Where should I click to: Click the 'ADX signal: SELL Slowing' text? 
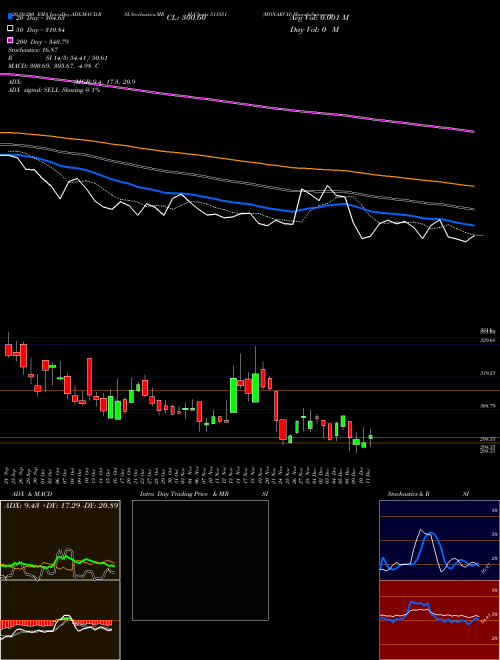[45, 90]
